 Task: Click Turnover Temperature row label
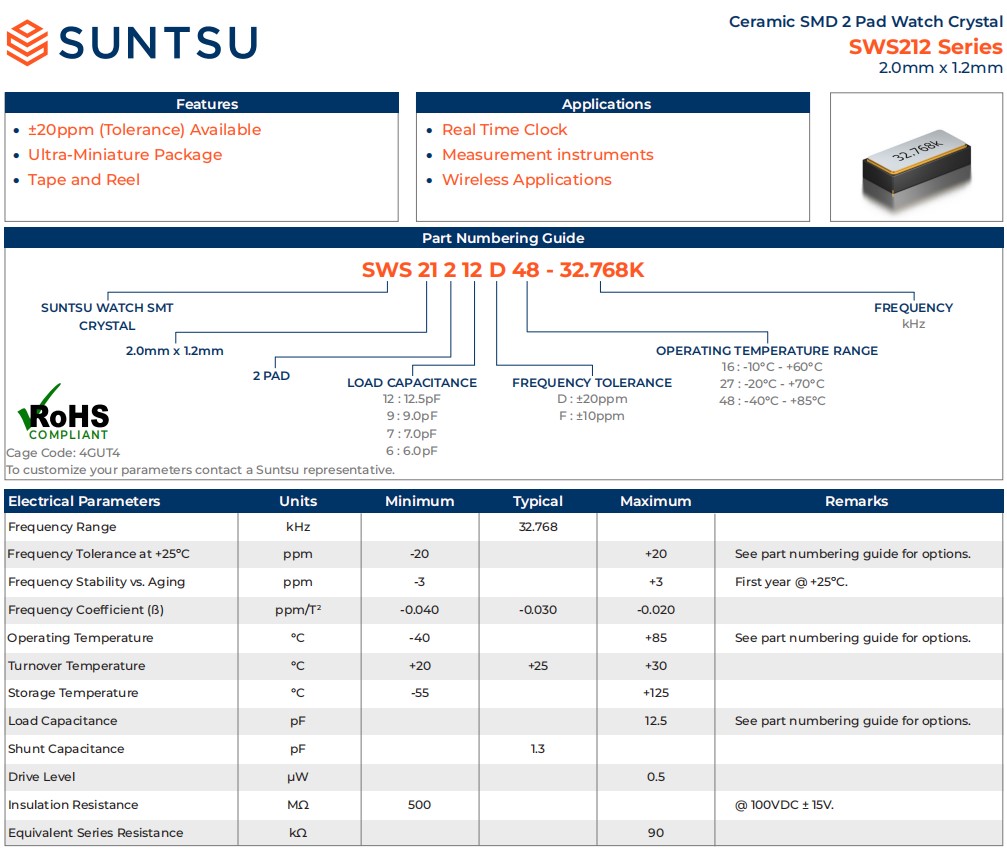pyautogui.click(x=76, y=666)
